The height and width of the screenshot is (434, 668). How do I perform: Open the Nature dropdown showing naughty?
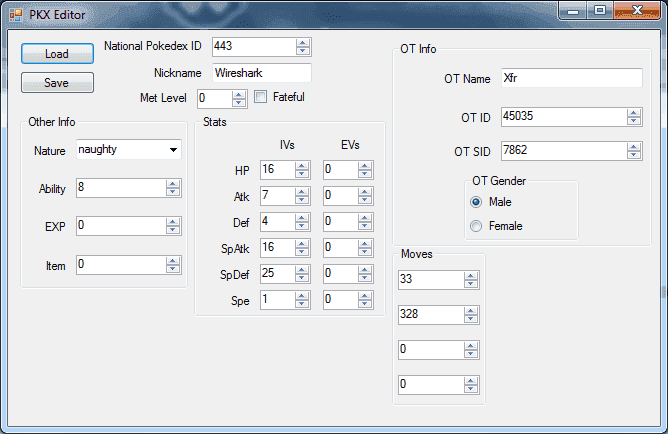coord(129,149)
